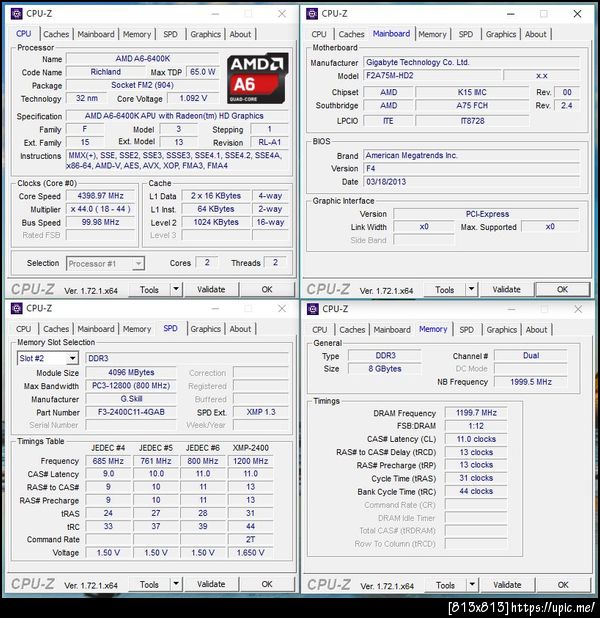Click the Core Voltage 1.092 V value
Viewport: 600px width, 618px height.
click(x=193, y=98)
